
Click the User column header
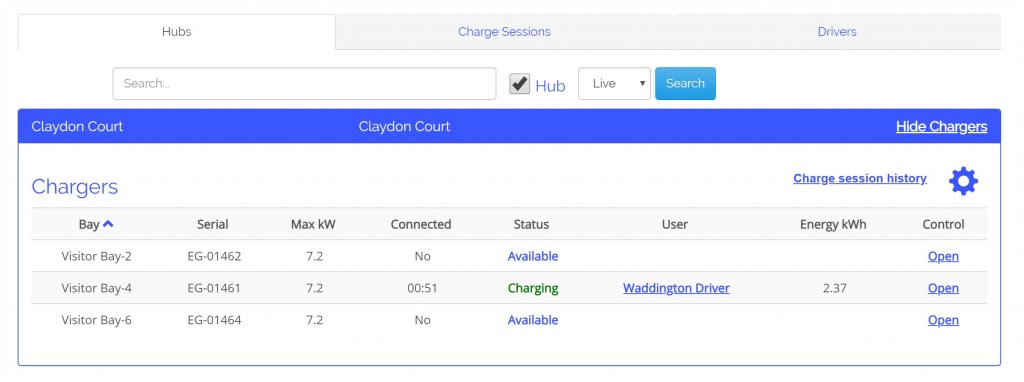(675, 224)
